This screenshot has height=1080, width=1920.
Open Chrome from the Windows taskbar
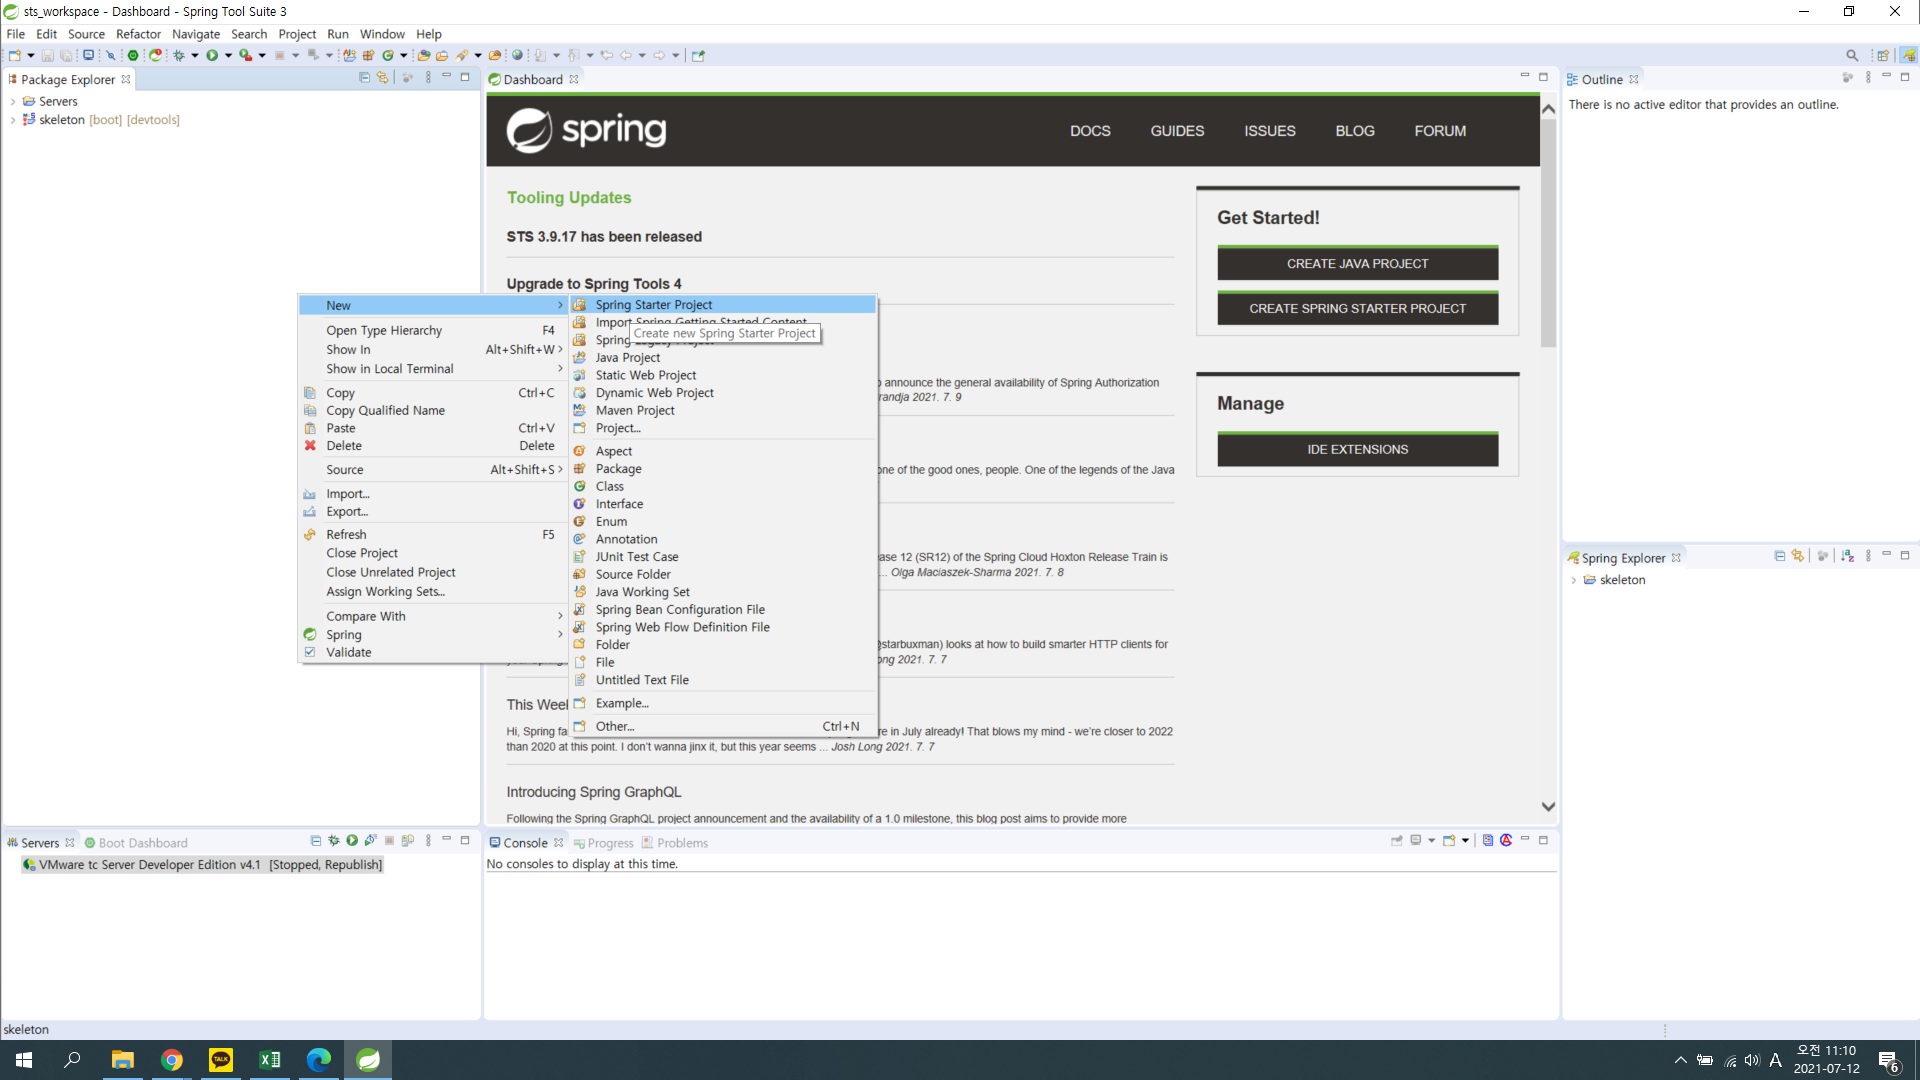point(172,1060)
